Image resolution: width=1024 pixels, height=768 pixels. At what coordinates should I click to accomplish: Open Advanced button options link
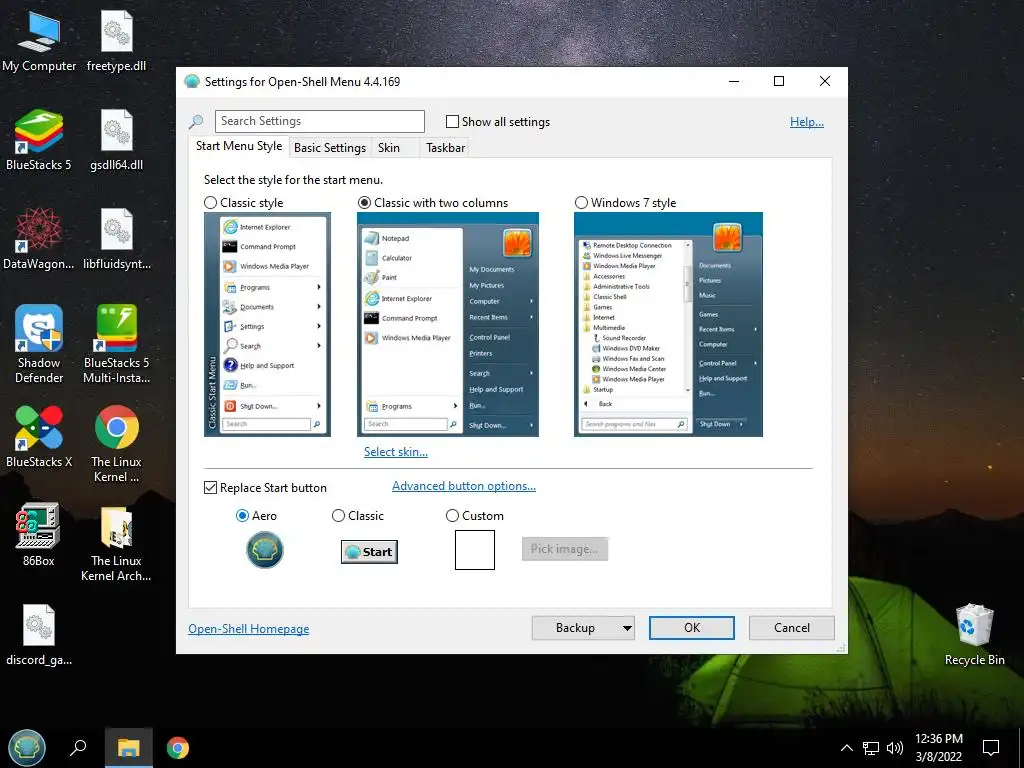coord(464,486)
